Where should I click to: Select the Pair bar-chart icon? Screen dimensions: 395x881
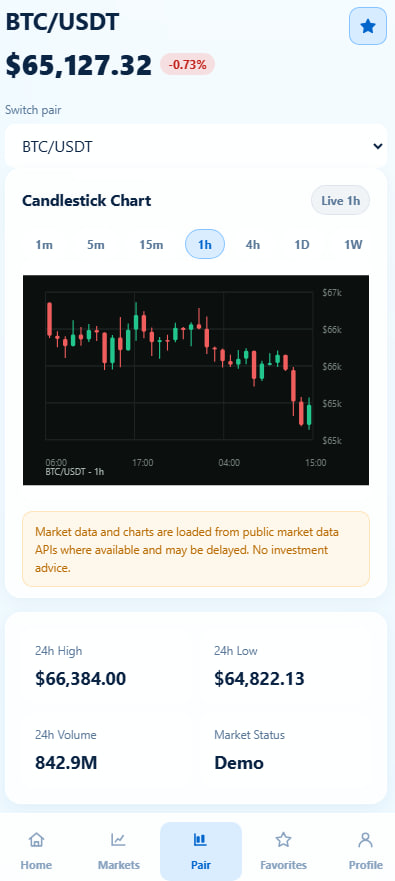(x=200, y=840)
